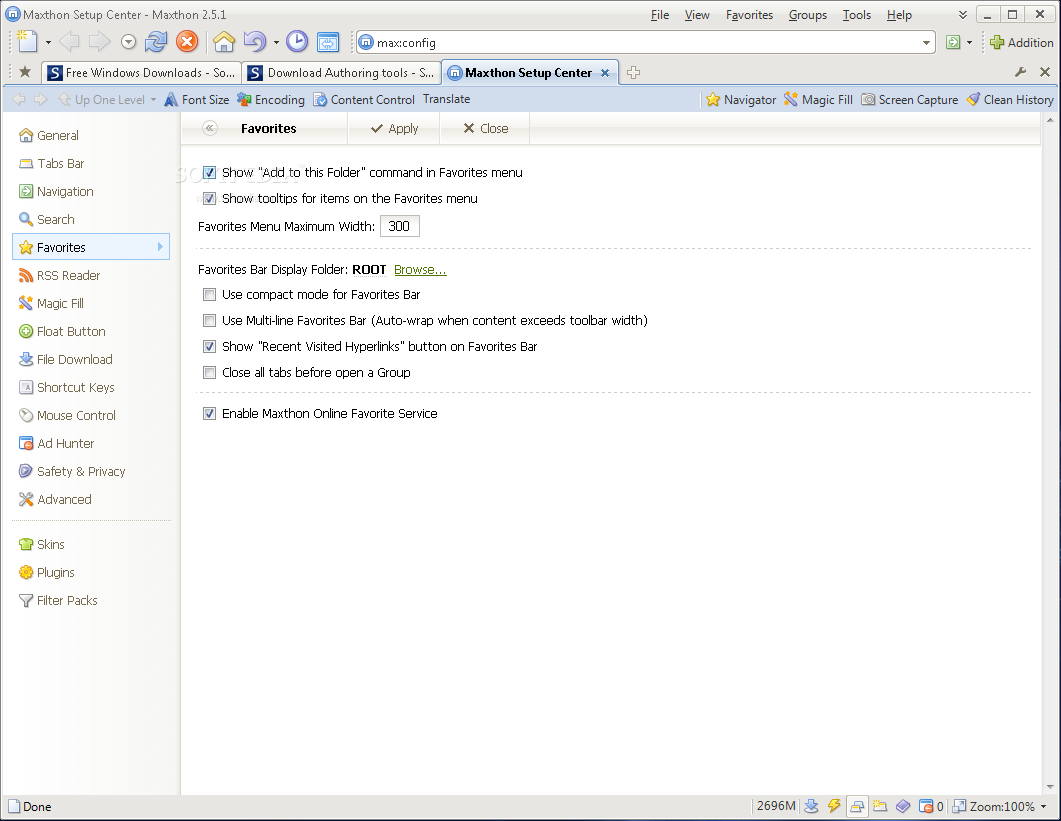Image resolution: width=1061 pixels, height=821 pixels.
Task: Click the lightning bolt status bar icon
Action: (834, 806)
